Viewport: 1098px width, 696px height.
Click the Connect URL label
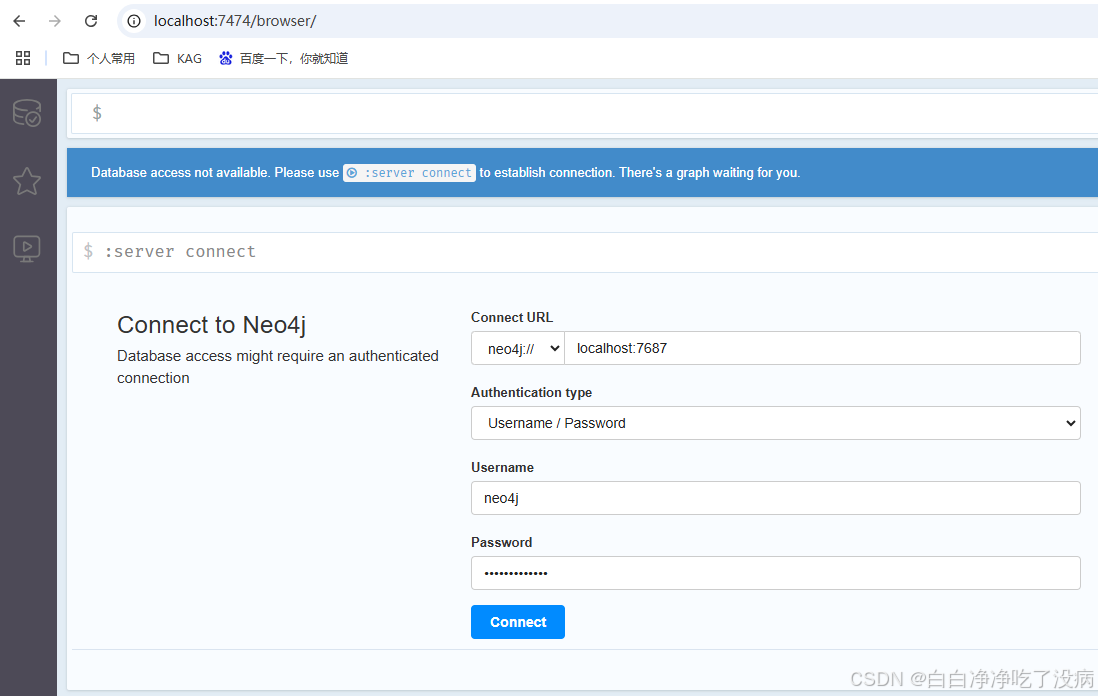pyautogui.click(x=512, y=317)
